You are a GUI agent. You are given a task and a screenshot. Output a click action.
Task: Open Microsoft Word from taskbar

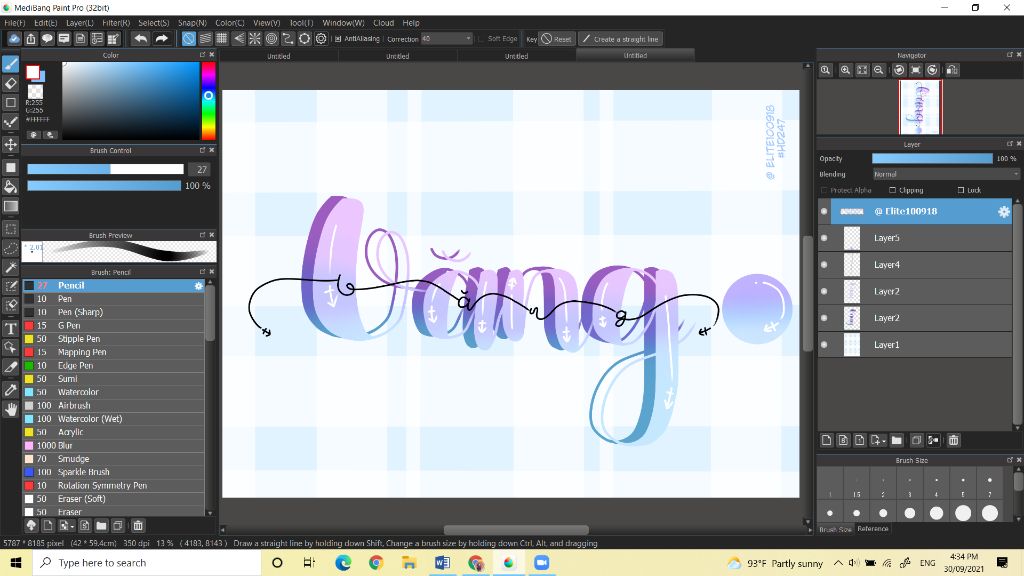442,563
